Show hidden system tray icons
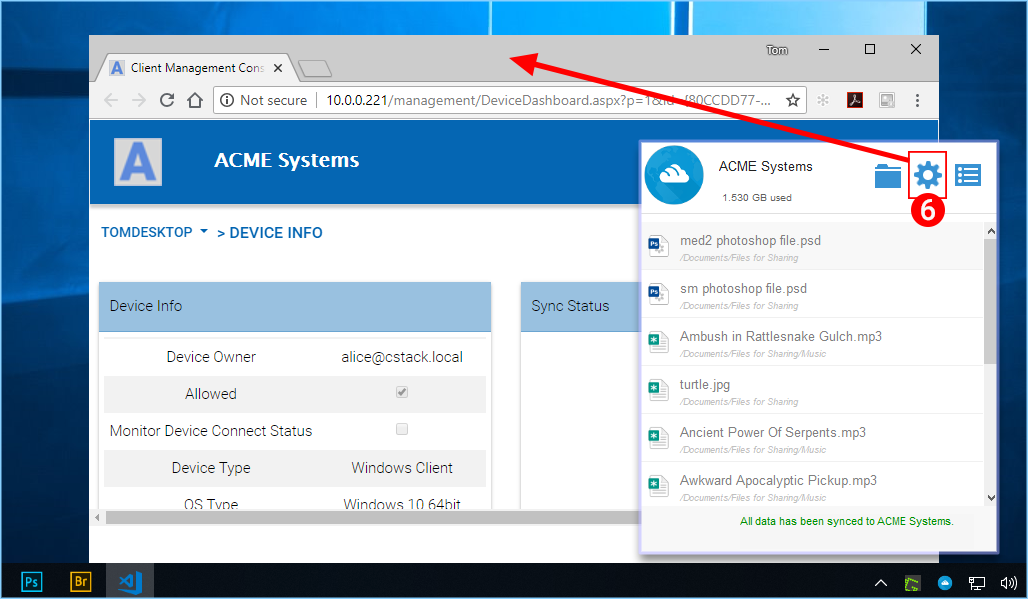Viewport: 1028px width, 599px height. pyautogui.click(x=881, y=583)
